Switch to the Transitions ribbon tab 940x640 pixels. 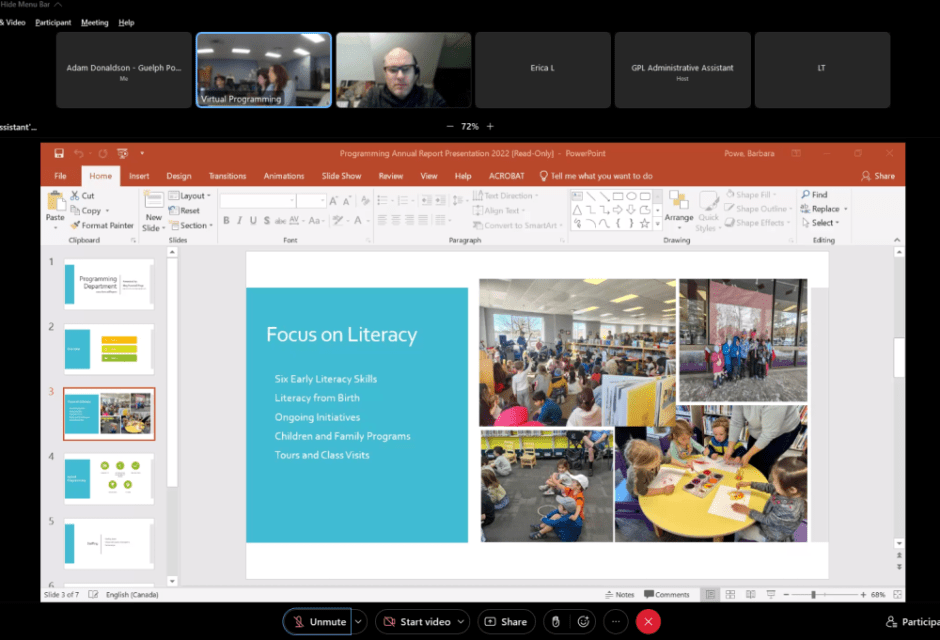pyautogui.click(x=227, y=176)
